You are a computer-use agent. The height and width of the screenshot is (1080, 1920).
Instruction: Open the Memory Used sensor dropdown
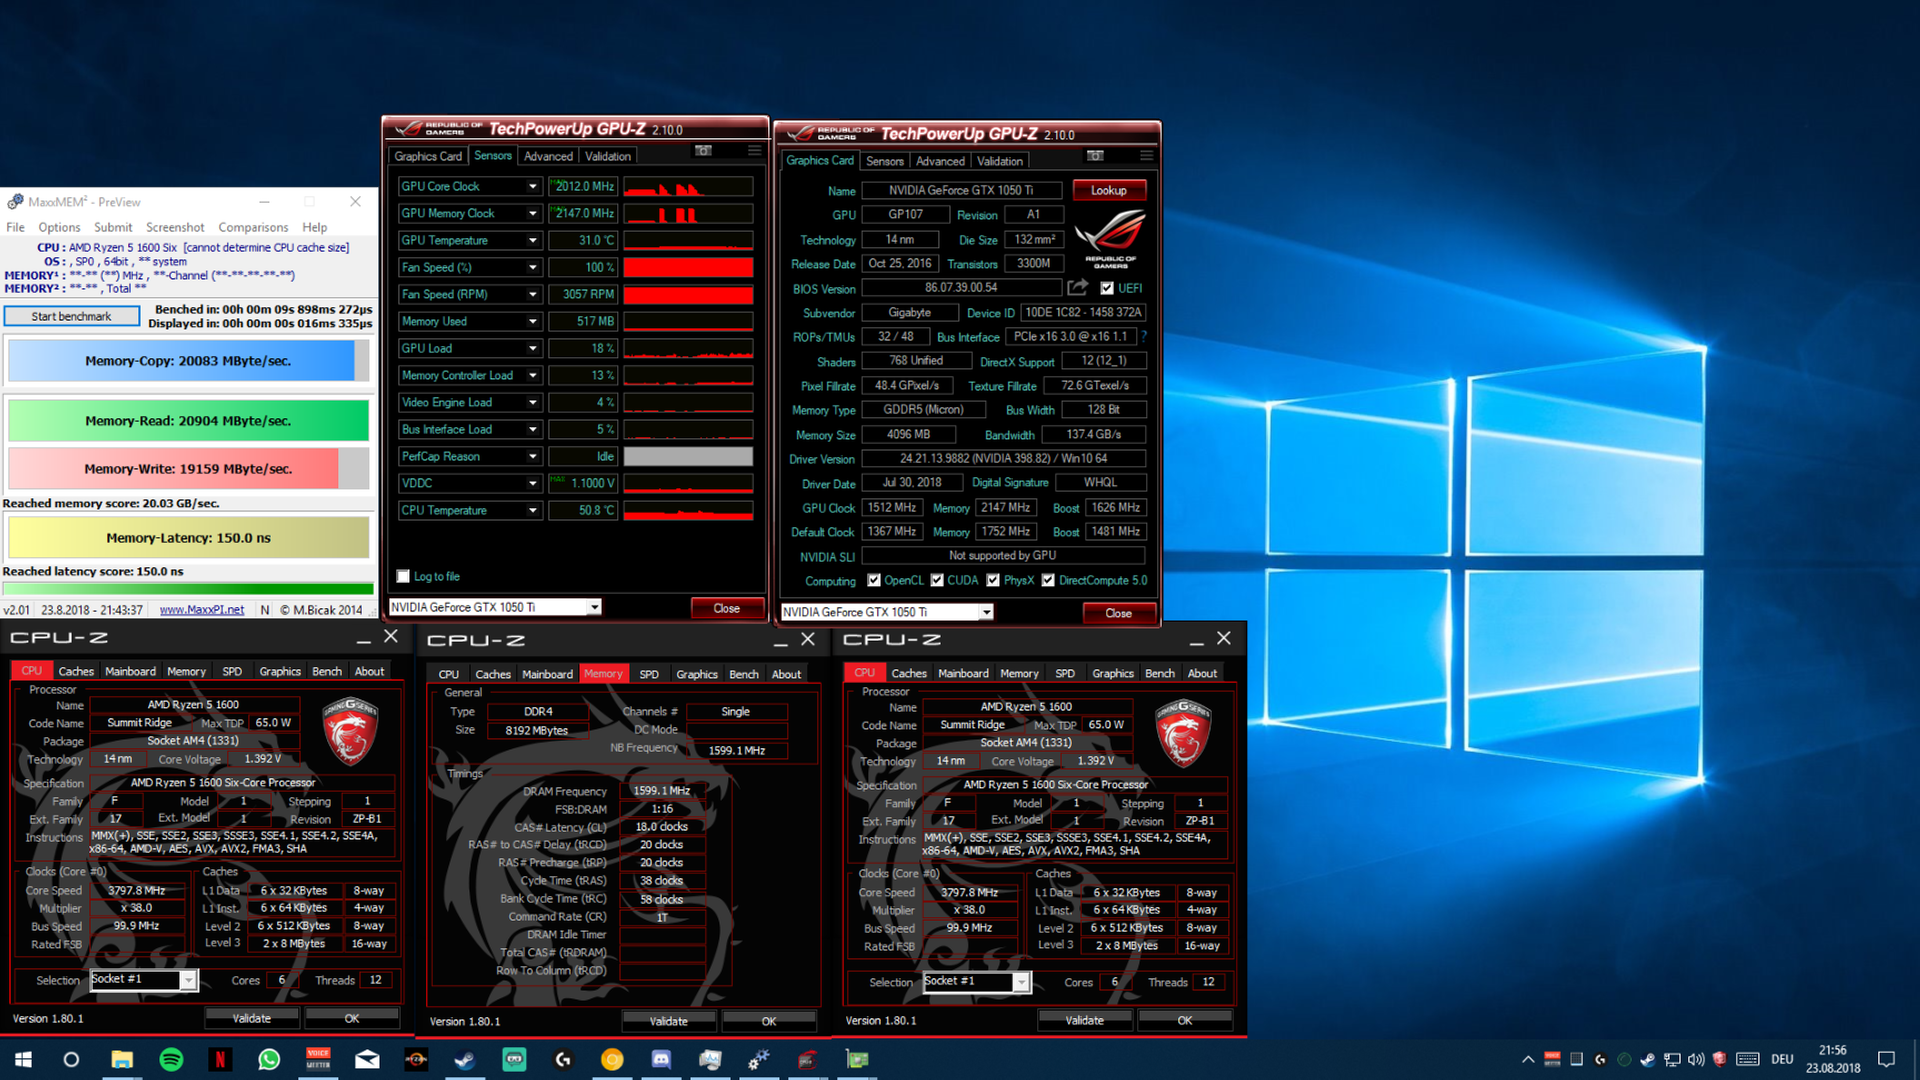click(533, 321)
